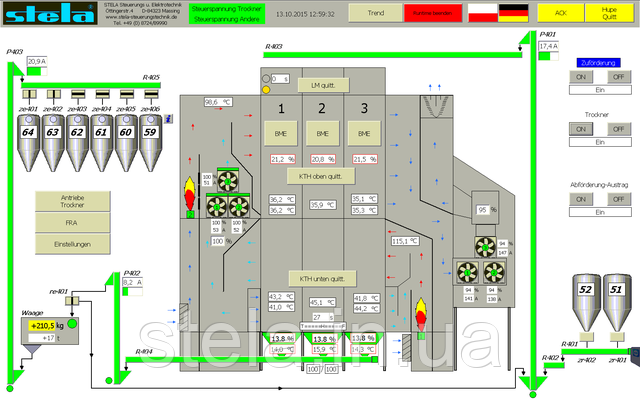Viewport: 640px width, 400px height.
Task: Open the Trend view
Action: click(373, 12)
